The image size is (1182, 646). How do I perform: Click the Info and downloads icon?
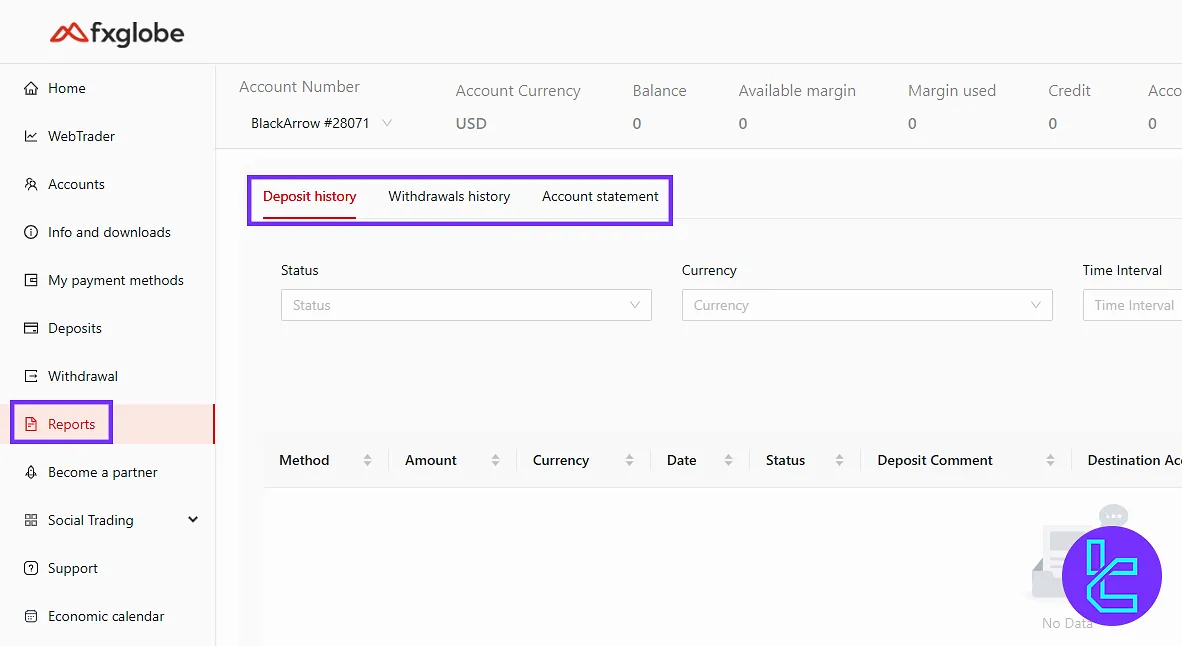[x=31, y=232]
